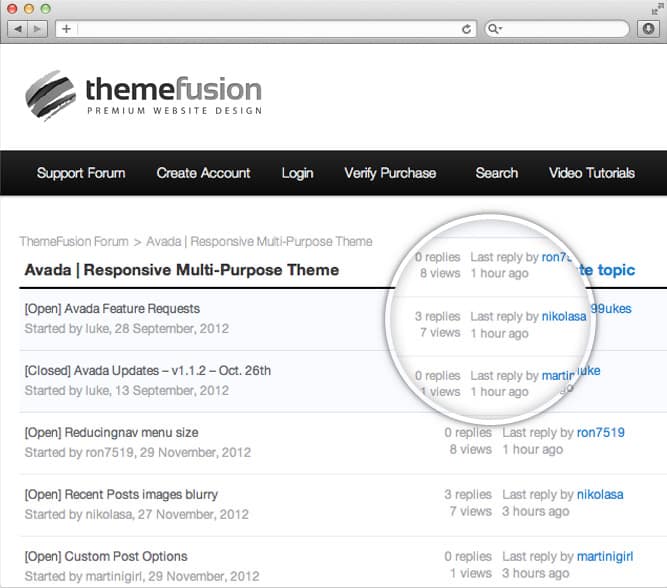Screen dimensions: 667x588
Task: Open the downloads button in browser toolbar
Action: tap(648, 29)
